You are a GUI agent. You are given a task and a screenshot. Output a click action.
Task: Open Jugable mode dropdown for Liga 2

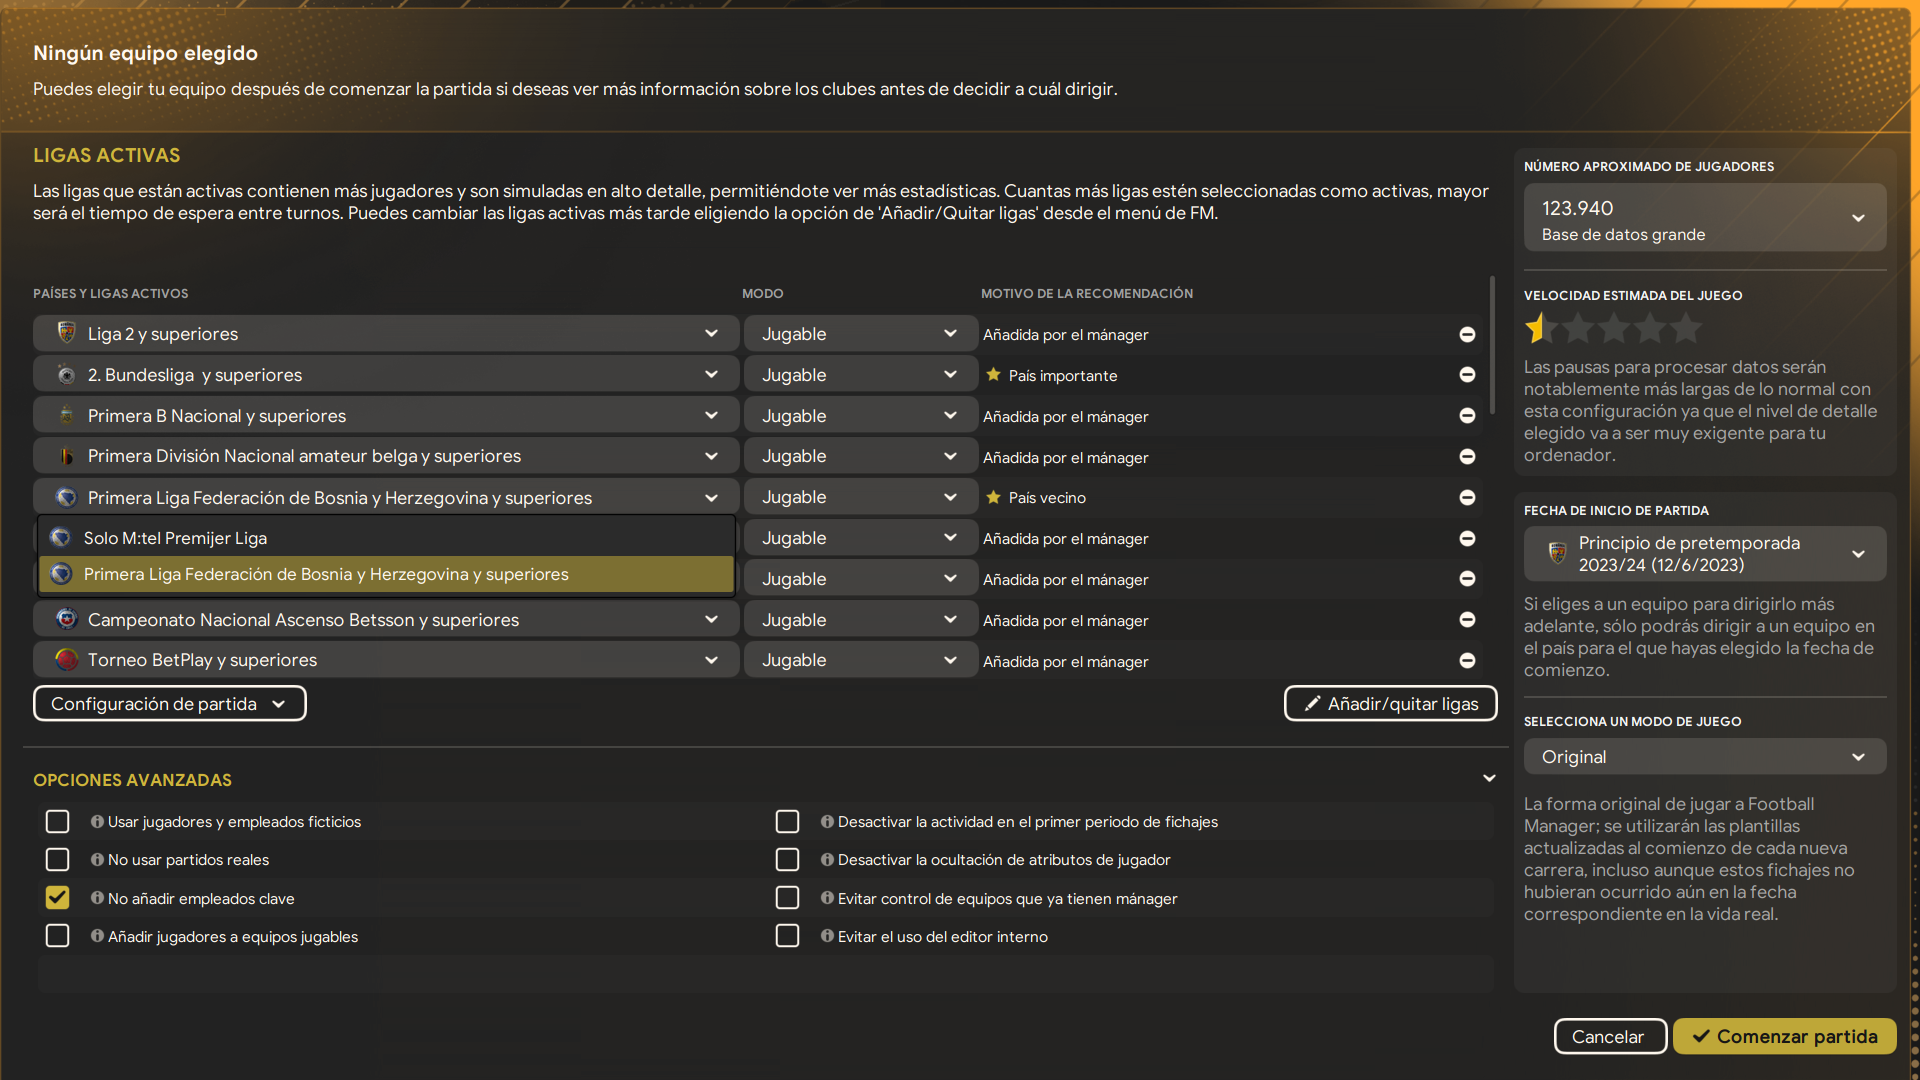pyautogui.click(x=860, y=334)
